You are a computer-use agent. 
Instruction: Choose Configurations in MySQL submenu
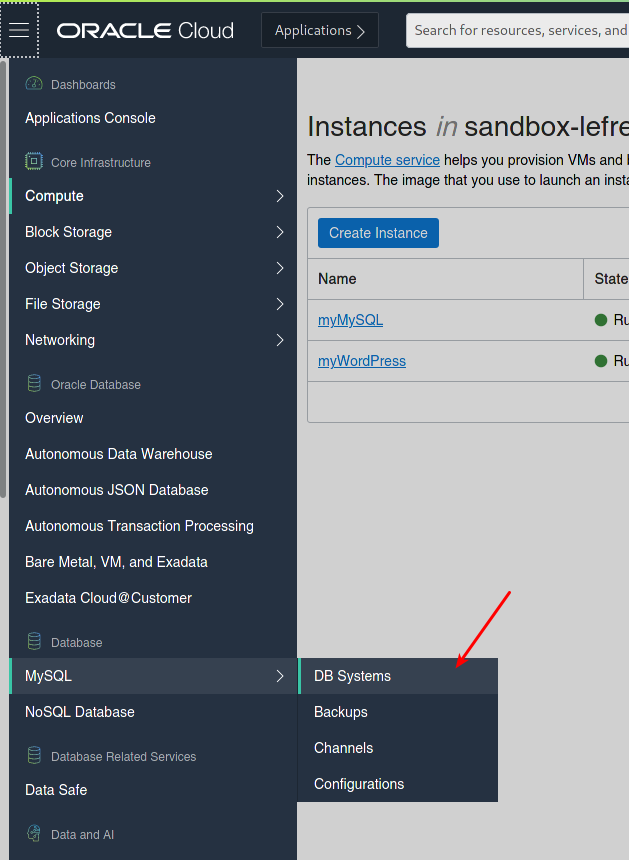[398, 784]
